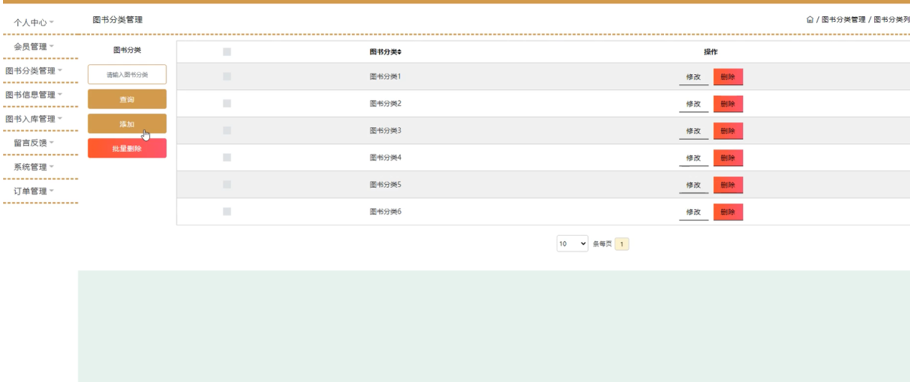Image resolution: width=910 pixels, height=382 pixels.
Task: Toggle the select-all checkbox in header
Action: [x=227, y=52]
